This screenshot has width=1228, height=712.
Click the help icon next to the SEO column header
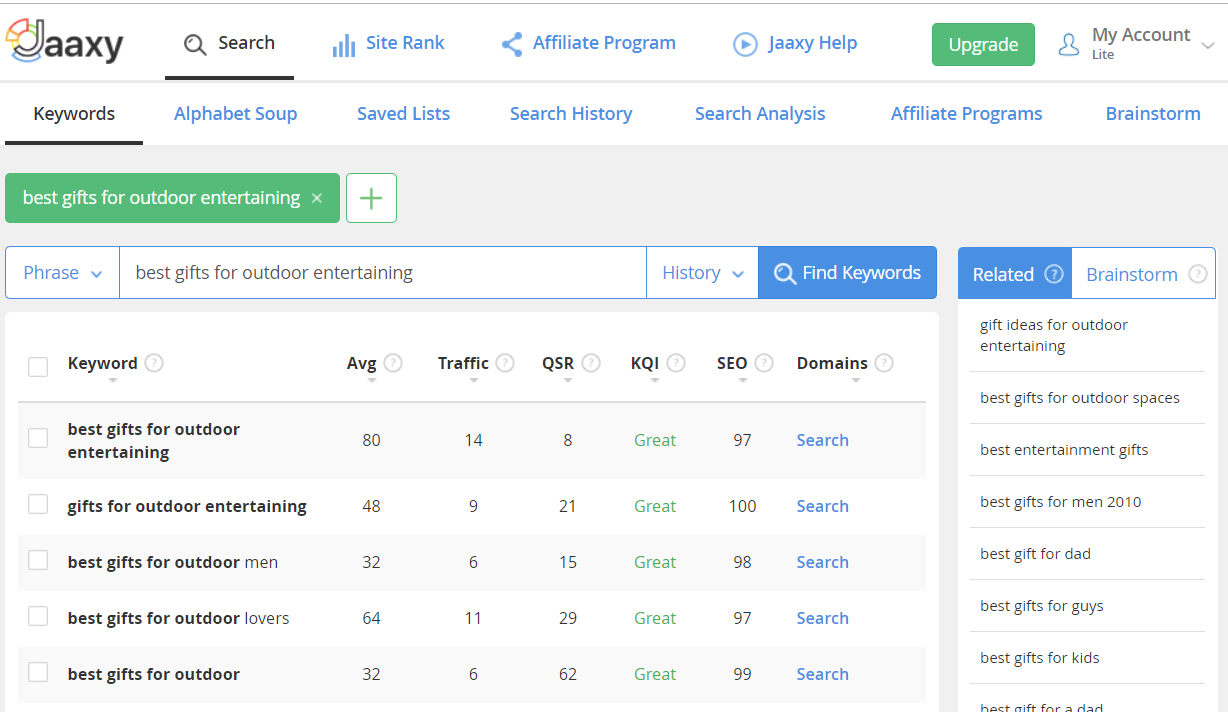764,363
